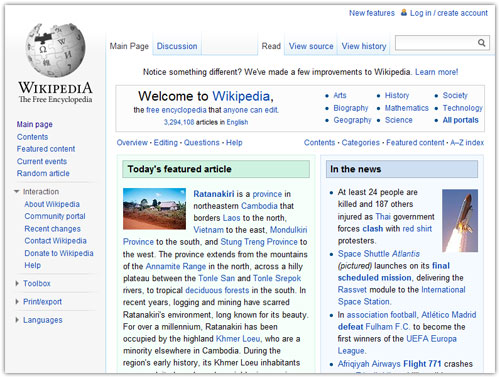Open the deciduous forests link

coord(217,290)
